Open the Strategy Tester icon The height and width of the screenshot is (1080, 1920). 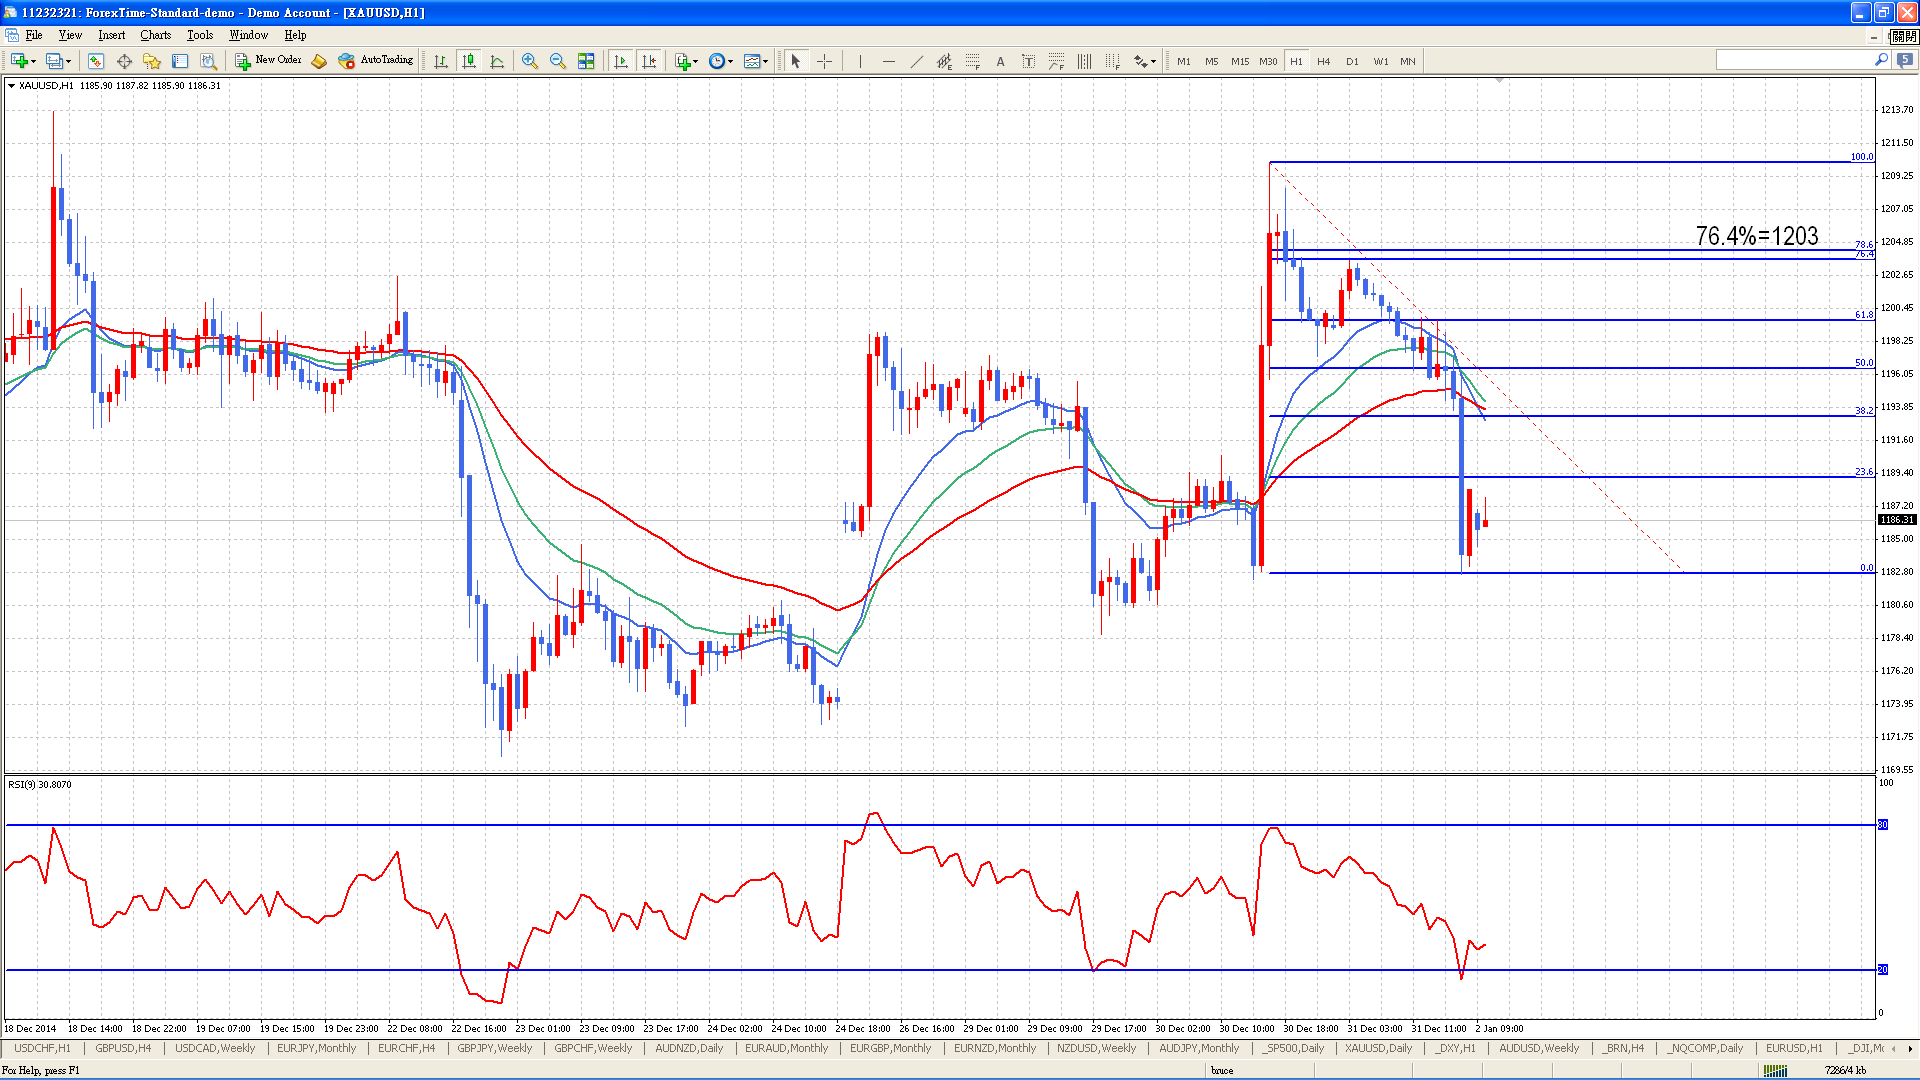208,61
